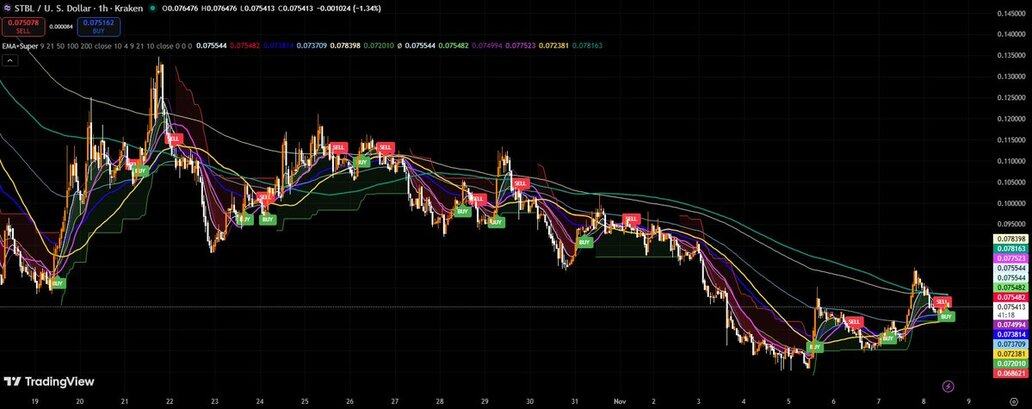Click the 25 date on time axis
The height and width of the screenshot is (409, 1032).
coord(305,400)
